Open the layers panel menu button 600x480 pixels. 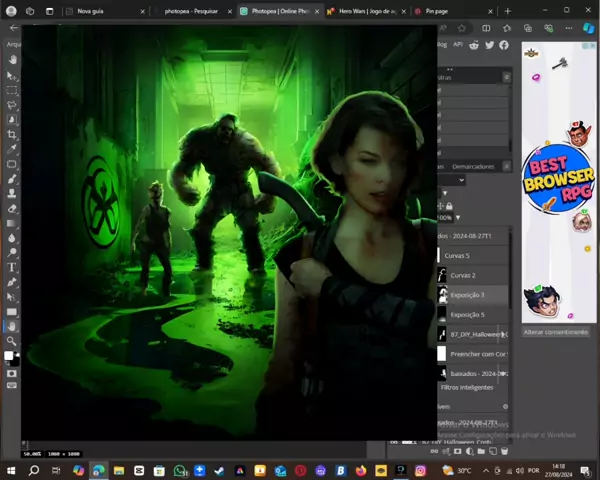point(507,166)
